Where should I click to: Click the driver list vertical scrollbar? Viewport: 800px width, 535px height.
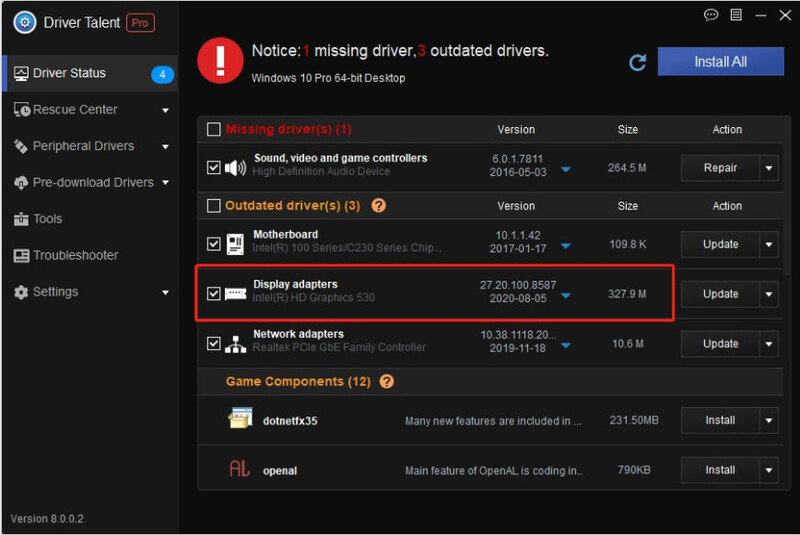pos(787,195)
